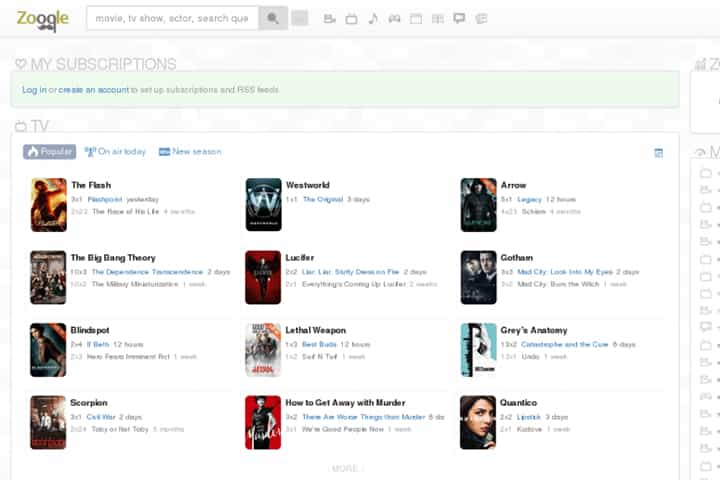Click The Flash show title
This screenshot has width=720, height=480.
[x=91, y=185]
